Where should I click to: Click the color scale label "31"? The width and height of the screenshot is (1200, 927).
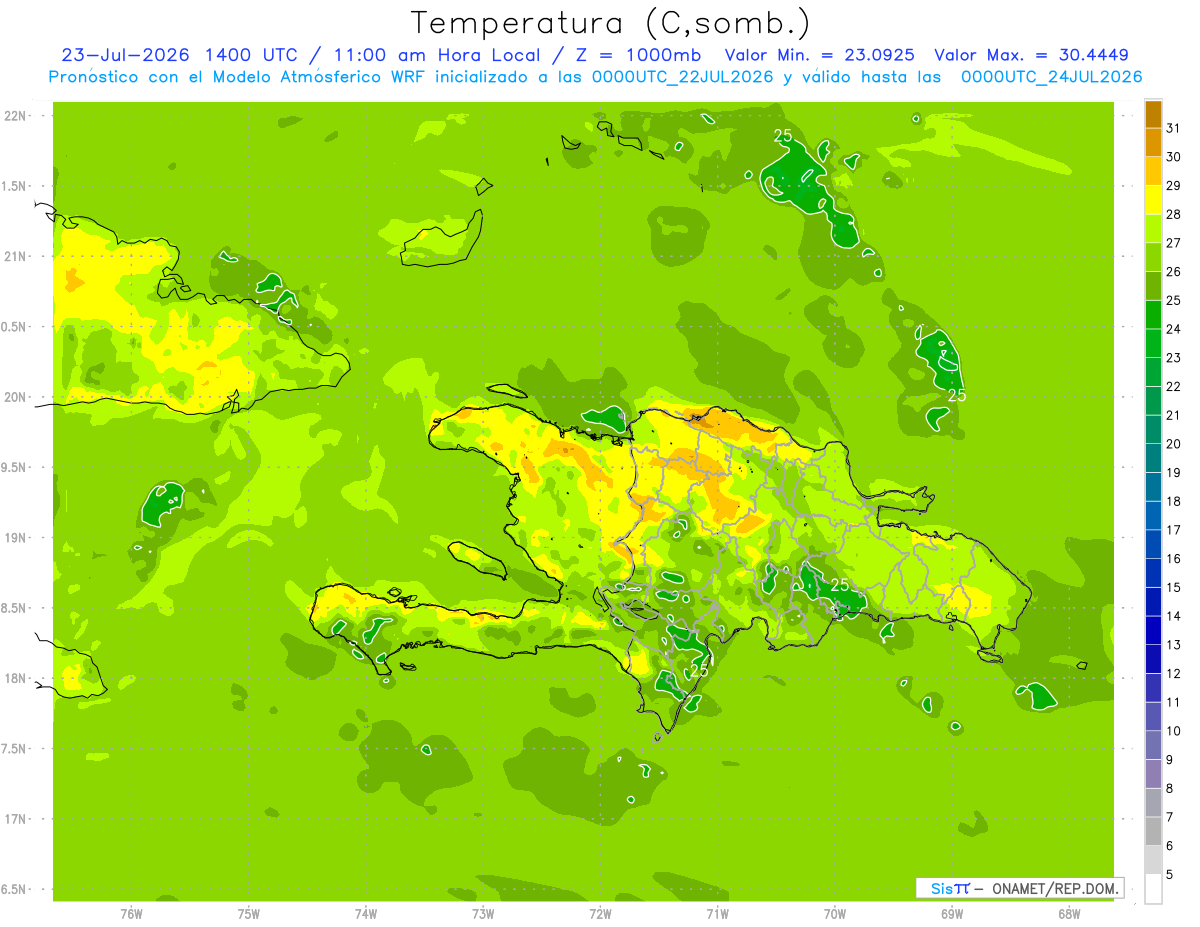click(1173, 128)
